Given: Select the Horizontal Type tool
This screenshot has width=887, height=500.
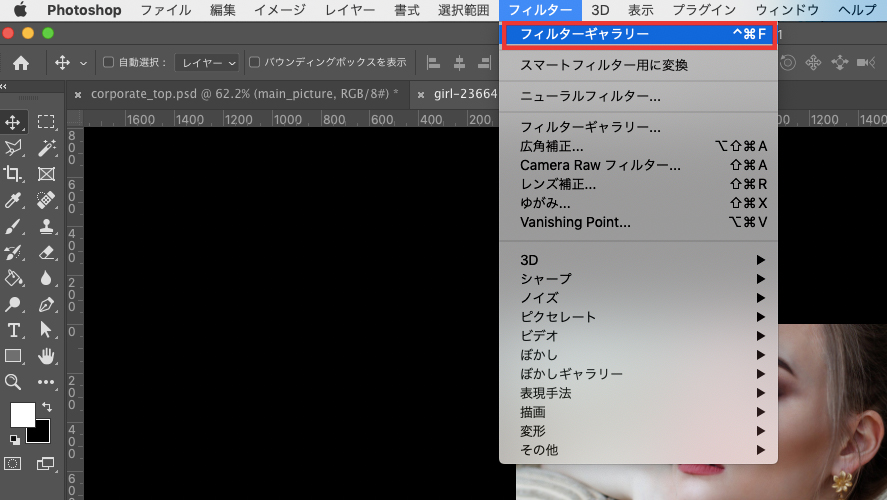Looking at the screenshot, I should (13, 330).
